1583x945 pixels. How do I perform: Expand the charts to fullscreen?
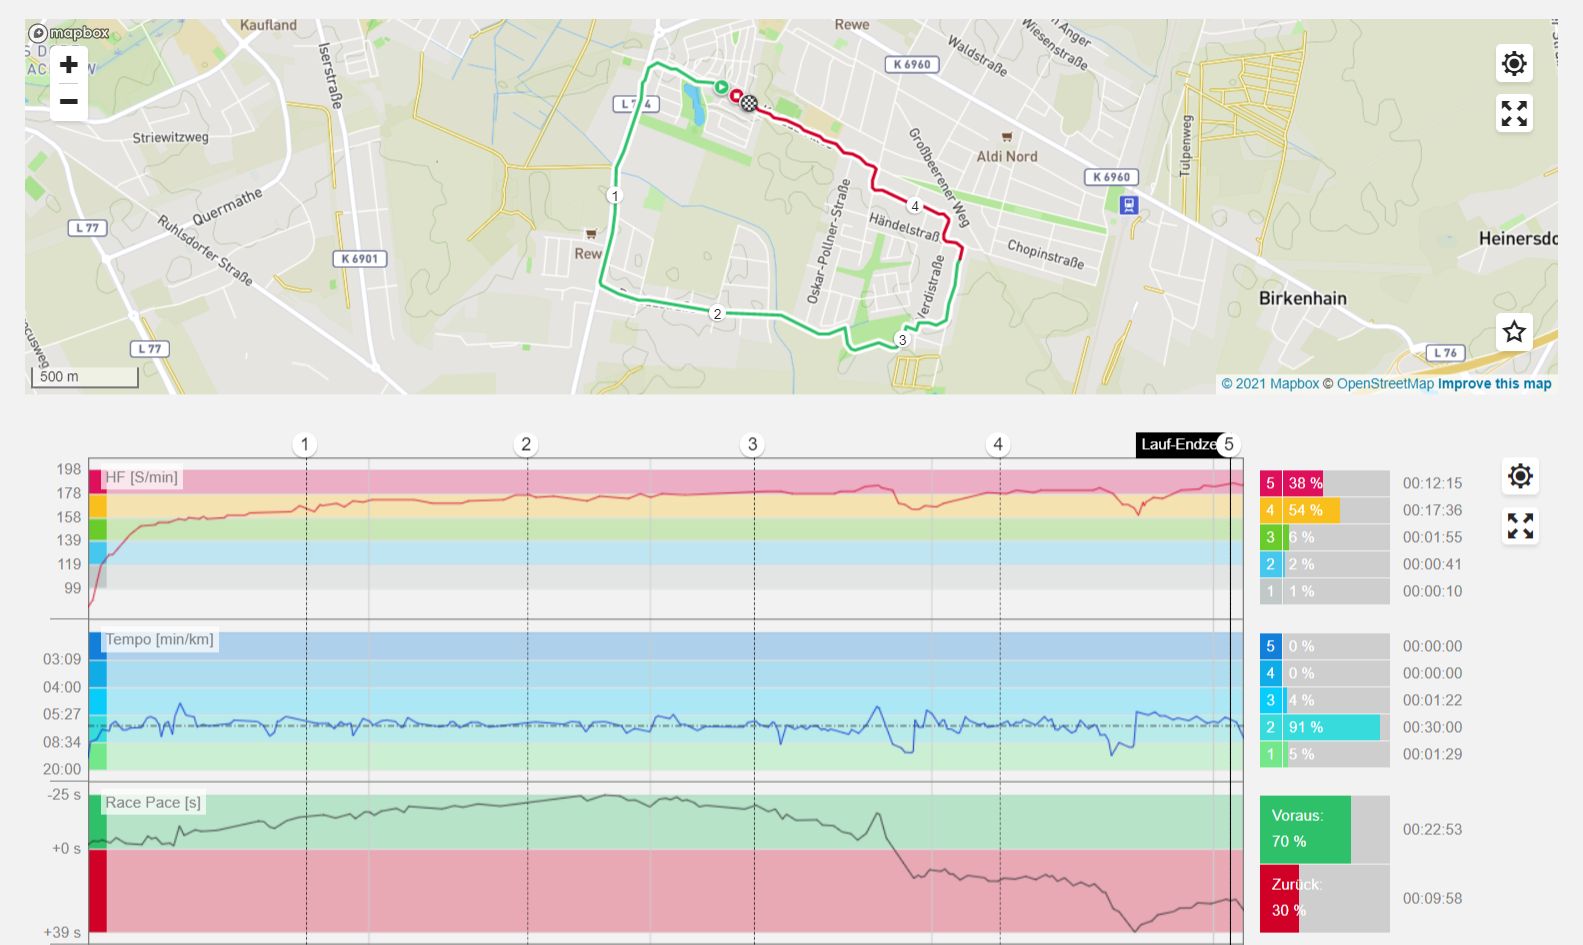click(x=1520, y=526)
